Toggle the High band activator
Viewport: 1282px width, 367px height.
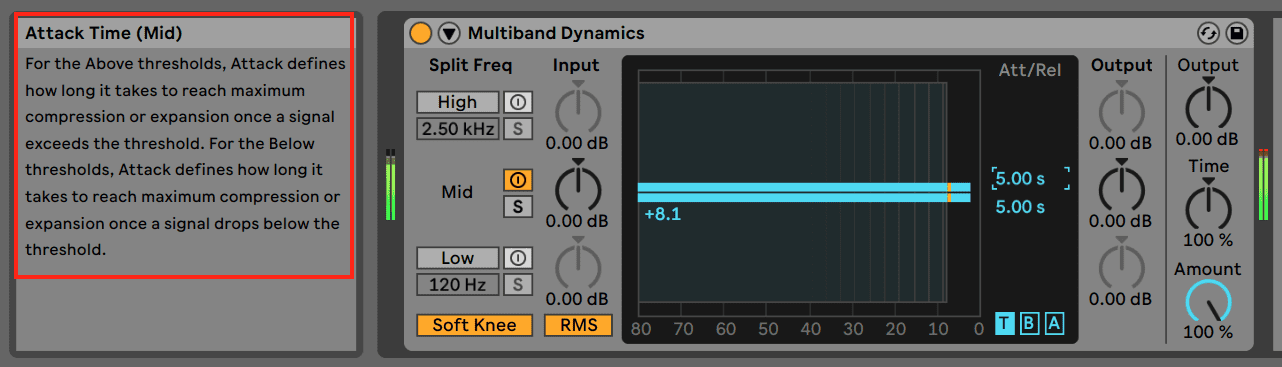517,102
